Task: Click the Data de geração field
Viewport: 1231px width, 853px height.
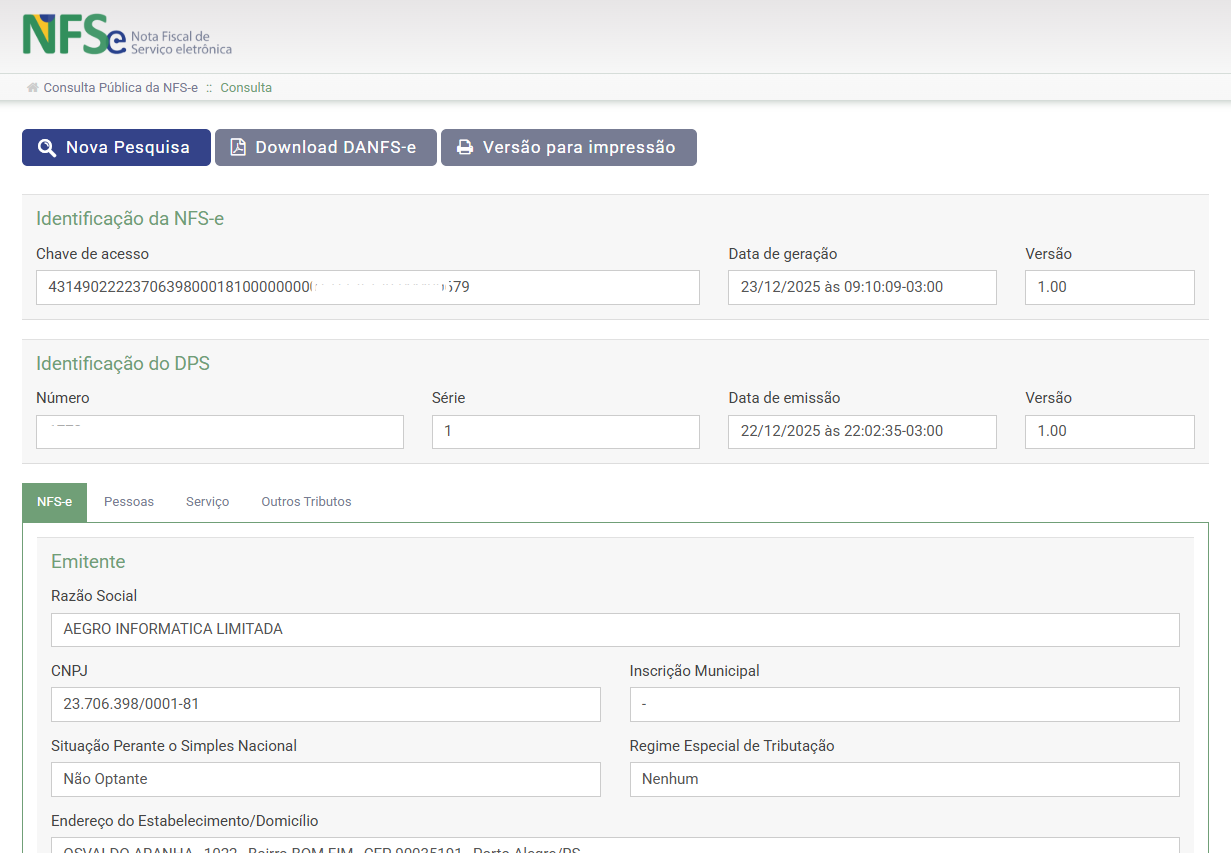Action: (861, 287)
